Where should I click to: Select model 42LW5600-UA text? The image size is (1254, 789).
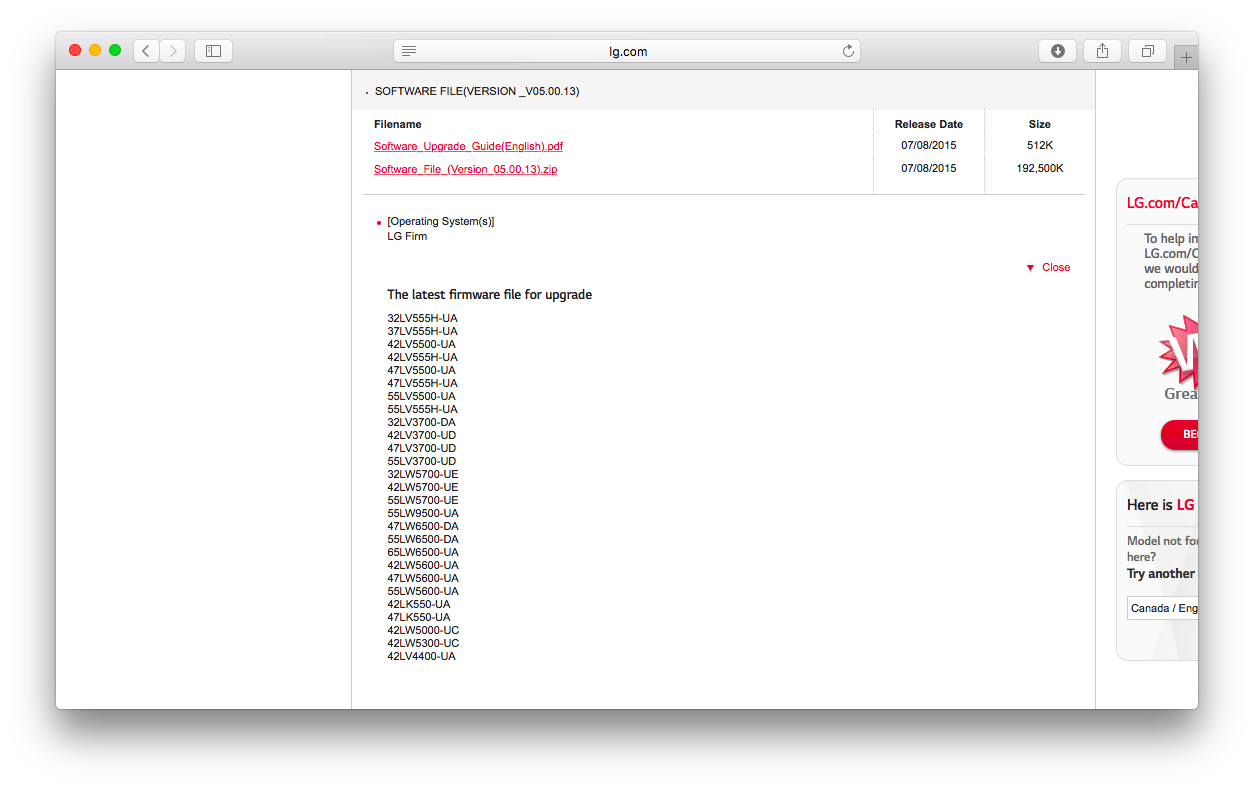pyautogui.click(x=423, y=565)
